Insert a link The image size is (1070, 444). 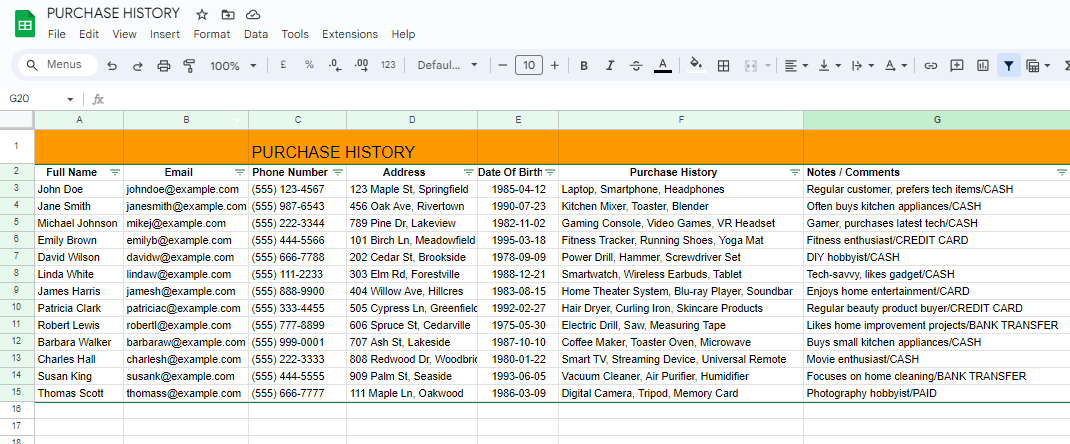point(930,65)
